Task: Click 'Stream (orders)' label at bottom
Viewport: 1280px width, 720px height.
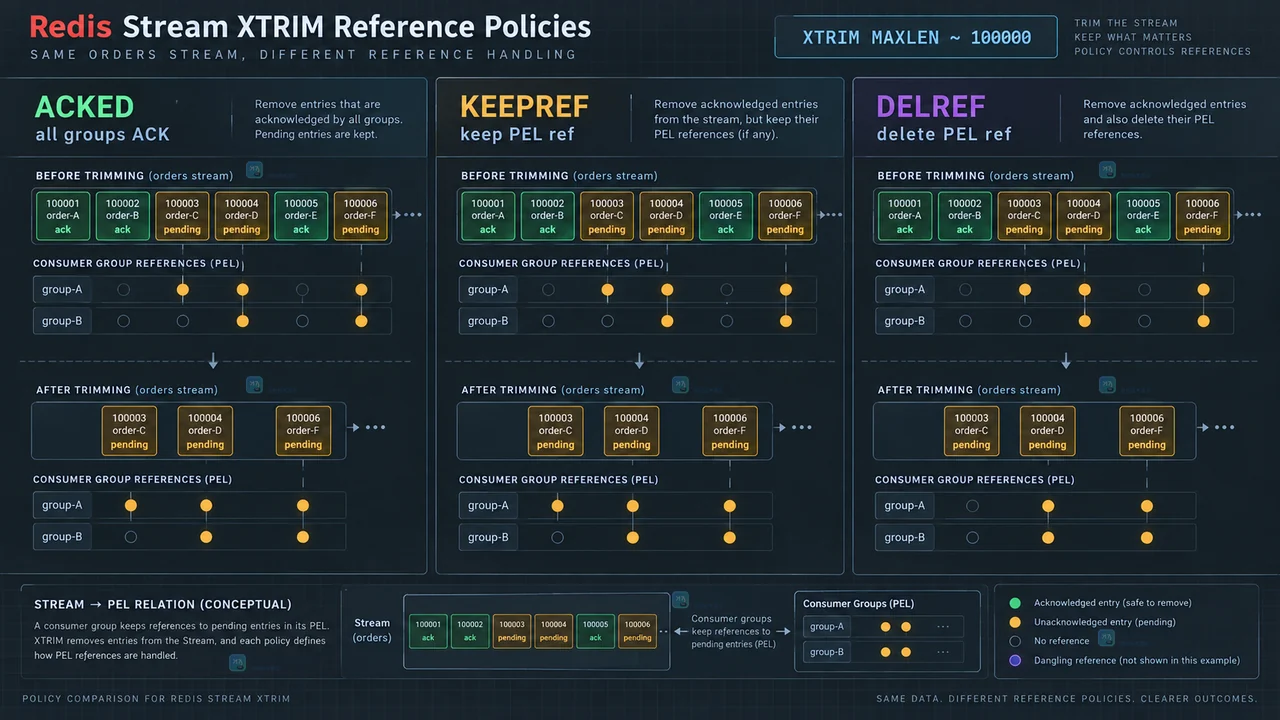Action: 372,630
